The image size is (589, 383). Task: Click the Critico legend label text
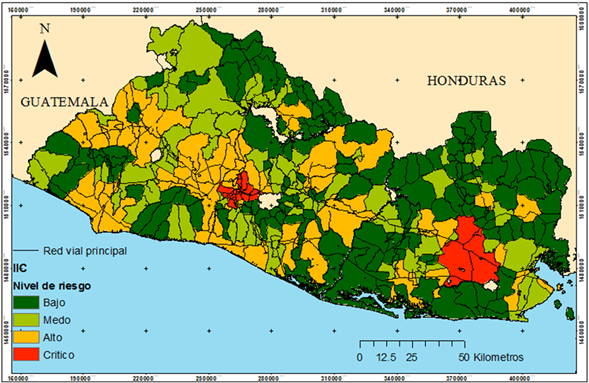tap(59, 355)
